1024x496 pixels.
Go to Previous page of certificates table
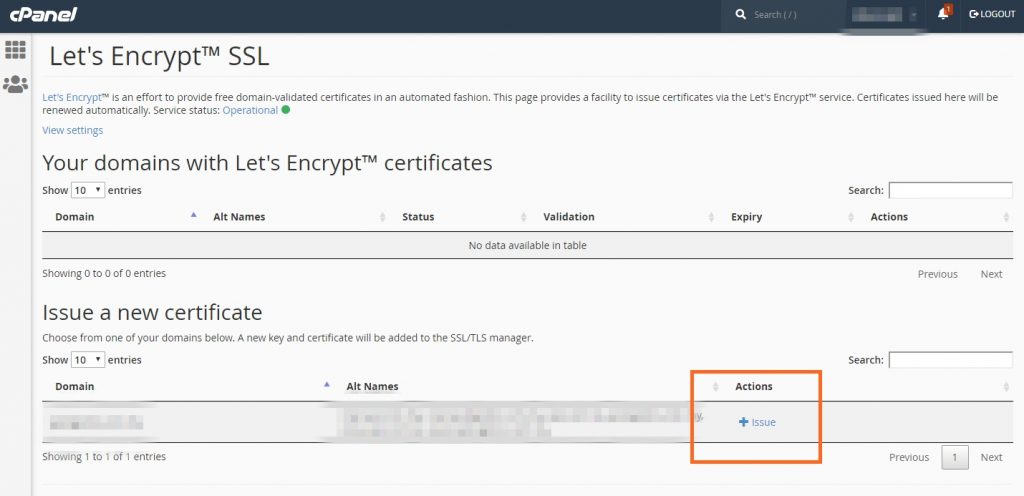938,274
